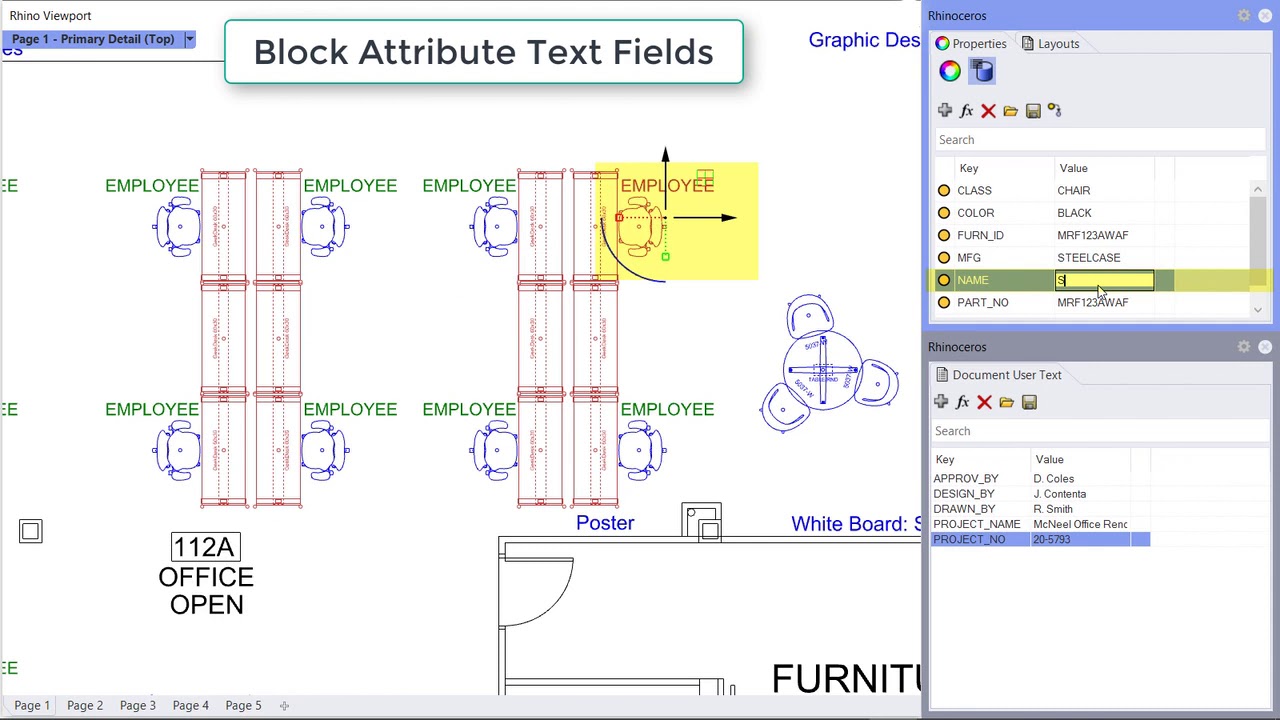Click the Search field in Document User Text
1280x720 pixels.
tap(1098, 431)
